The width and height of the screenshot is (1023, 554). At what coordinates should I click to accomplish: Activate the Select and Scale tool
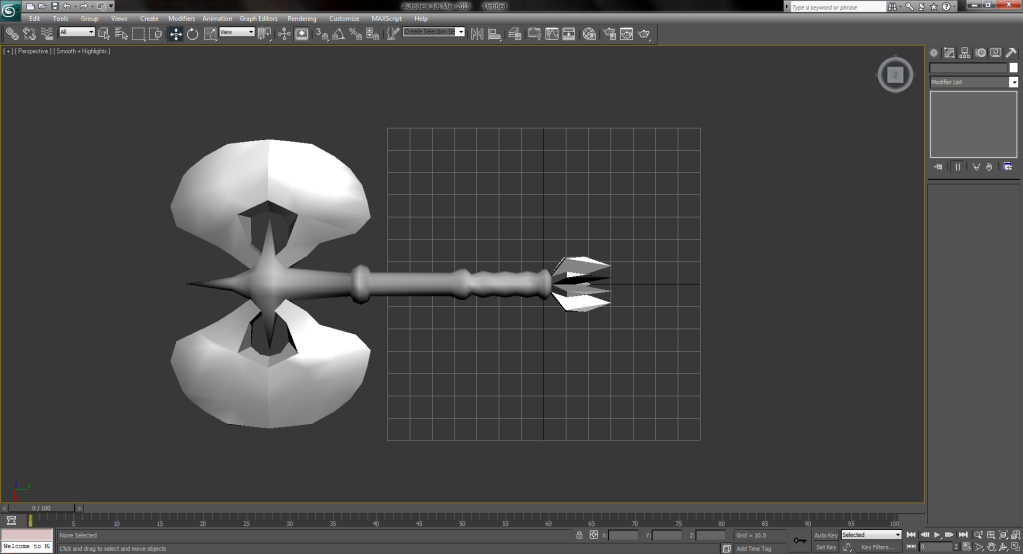tap(210, 34)
